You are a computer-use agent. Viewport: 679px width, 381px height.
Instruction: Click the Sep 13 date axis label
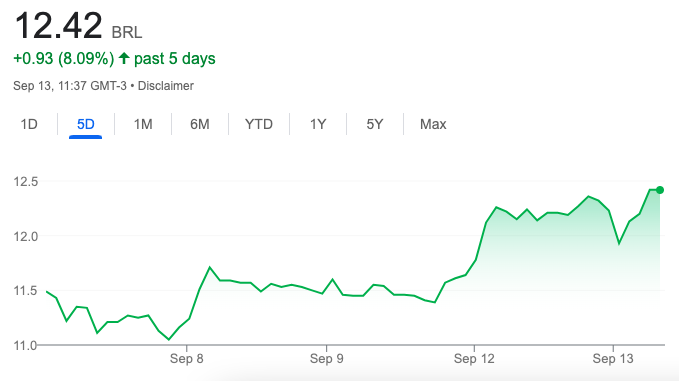pos(613,358)
